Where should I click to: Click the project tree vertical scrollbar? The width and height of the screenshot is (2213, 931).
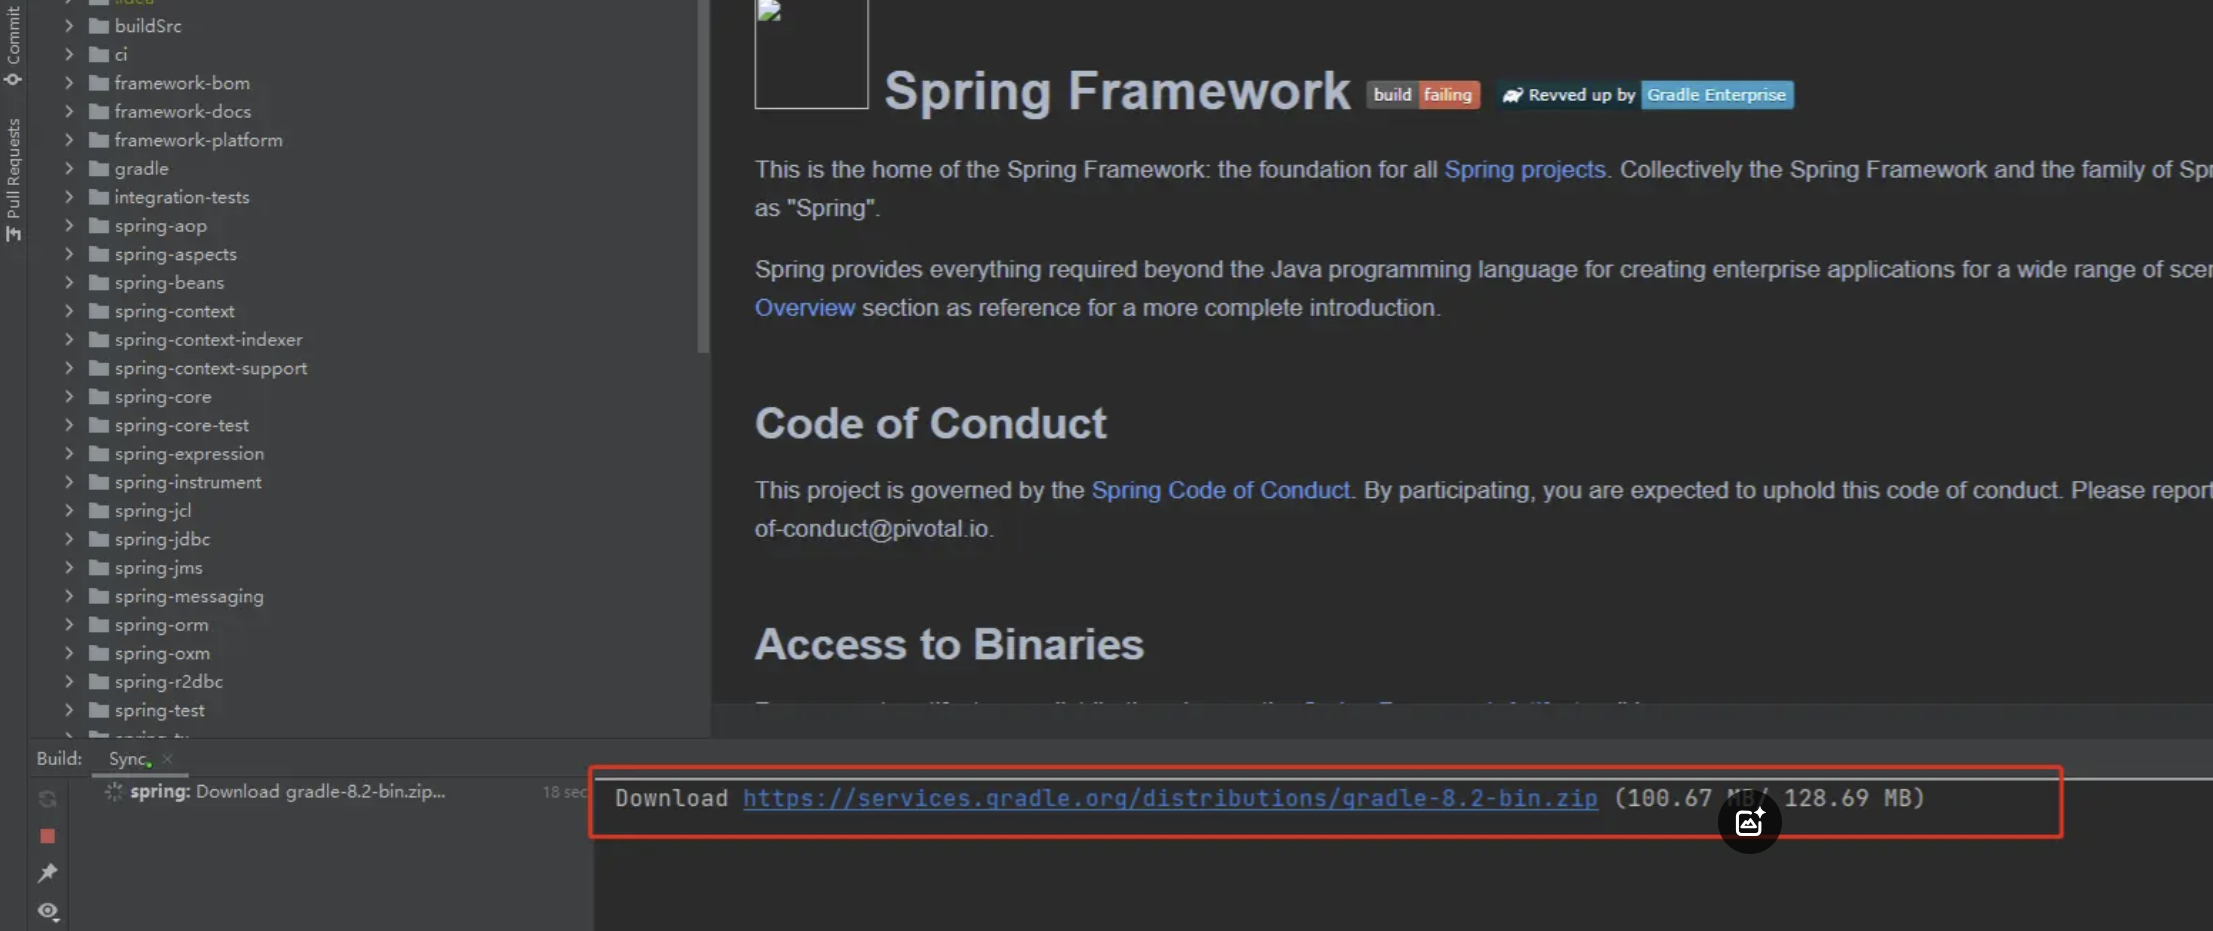[703, 176]
